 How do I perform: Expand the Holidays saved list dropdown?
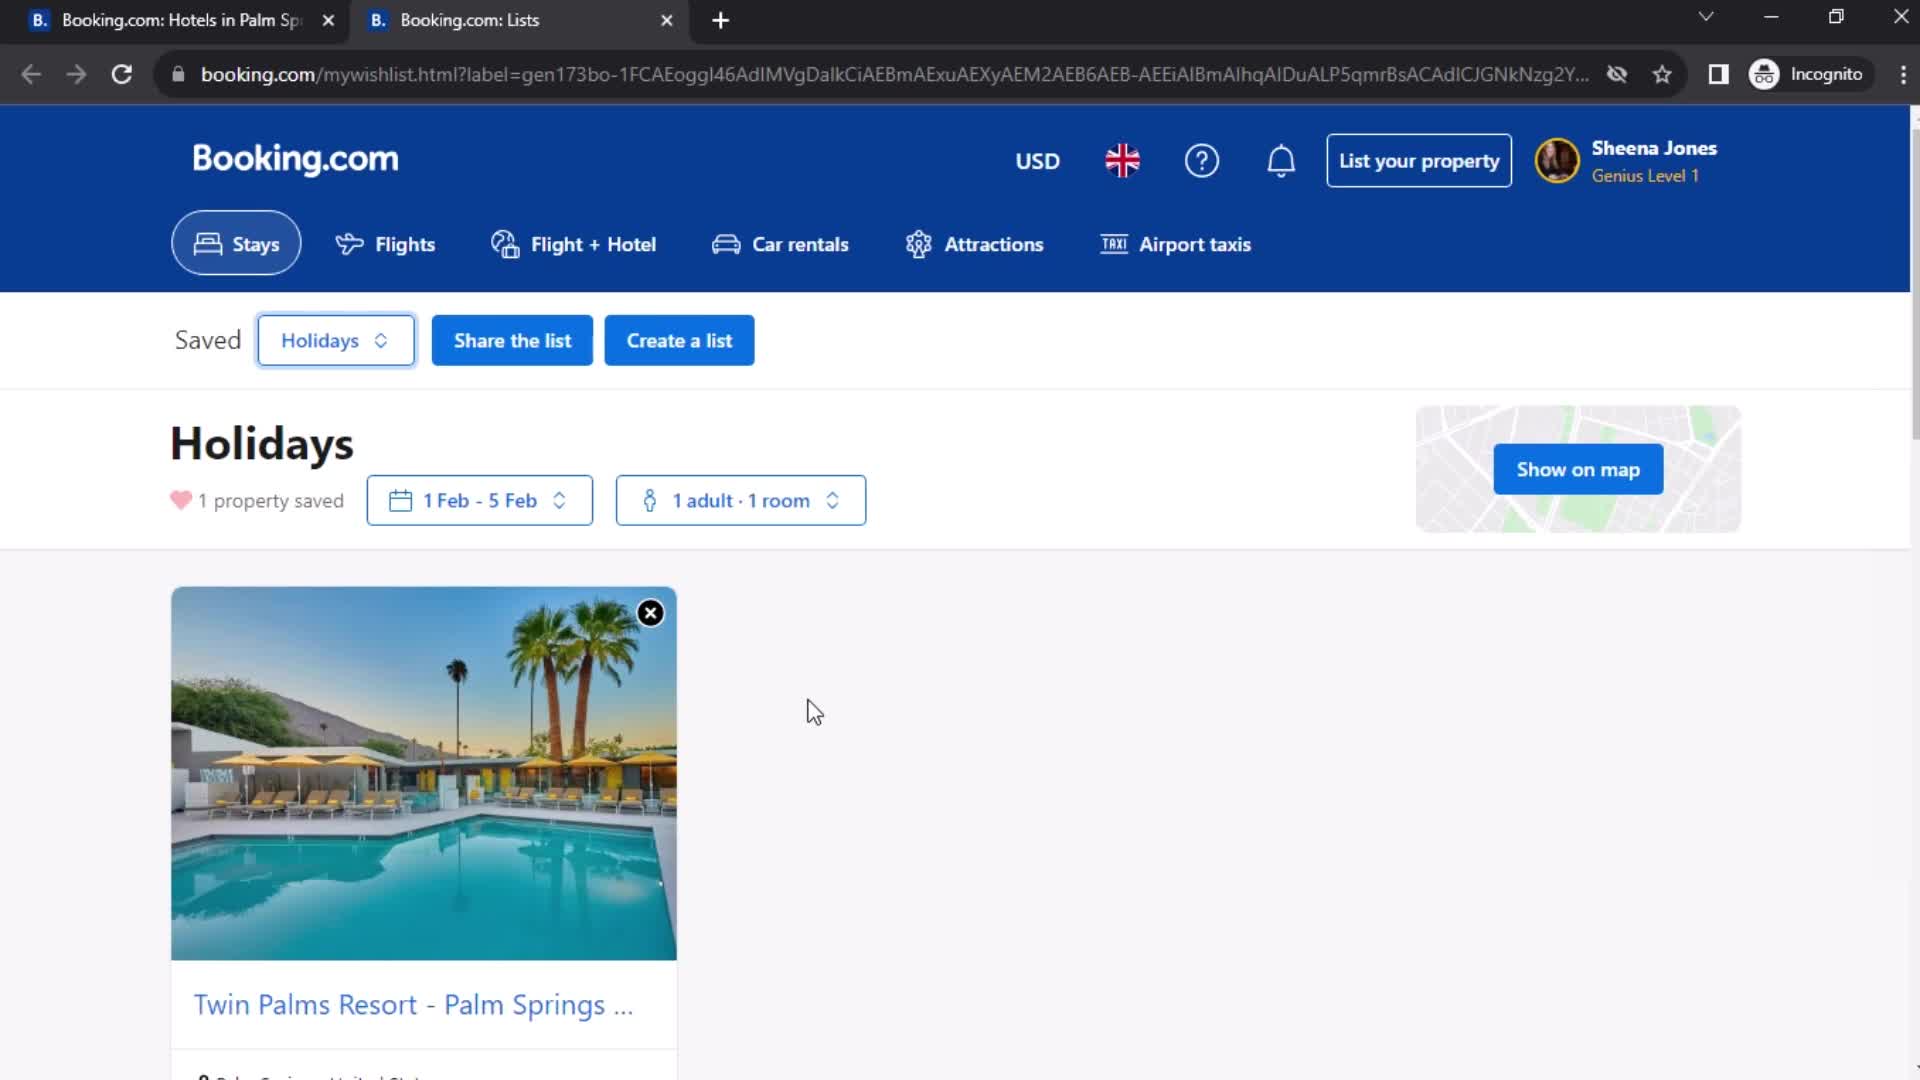coord(335,340)
